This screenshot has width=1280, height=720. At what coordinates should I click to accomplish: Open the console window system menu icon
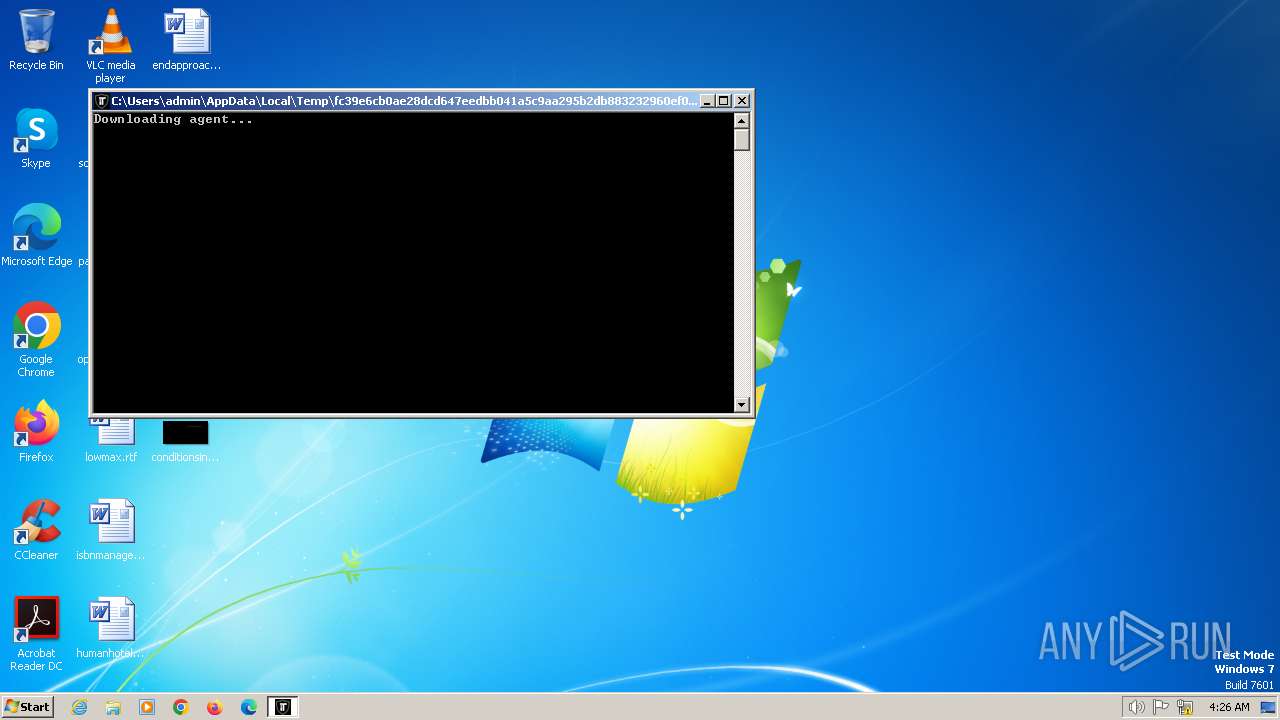click(x=101, y=101)
